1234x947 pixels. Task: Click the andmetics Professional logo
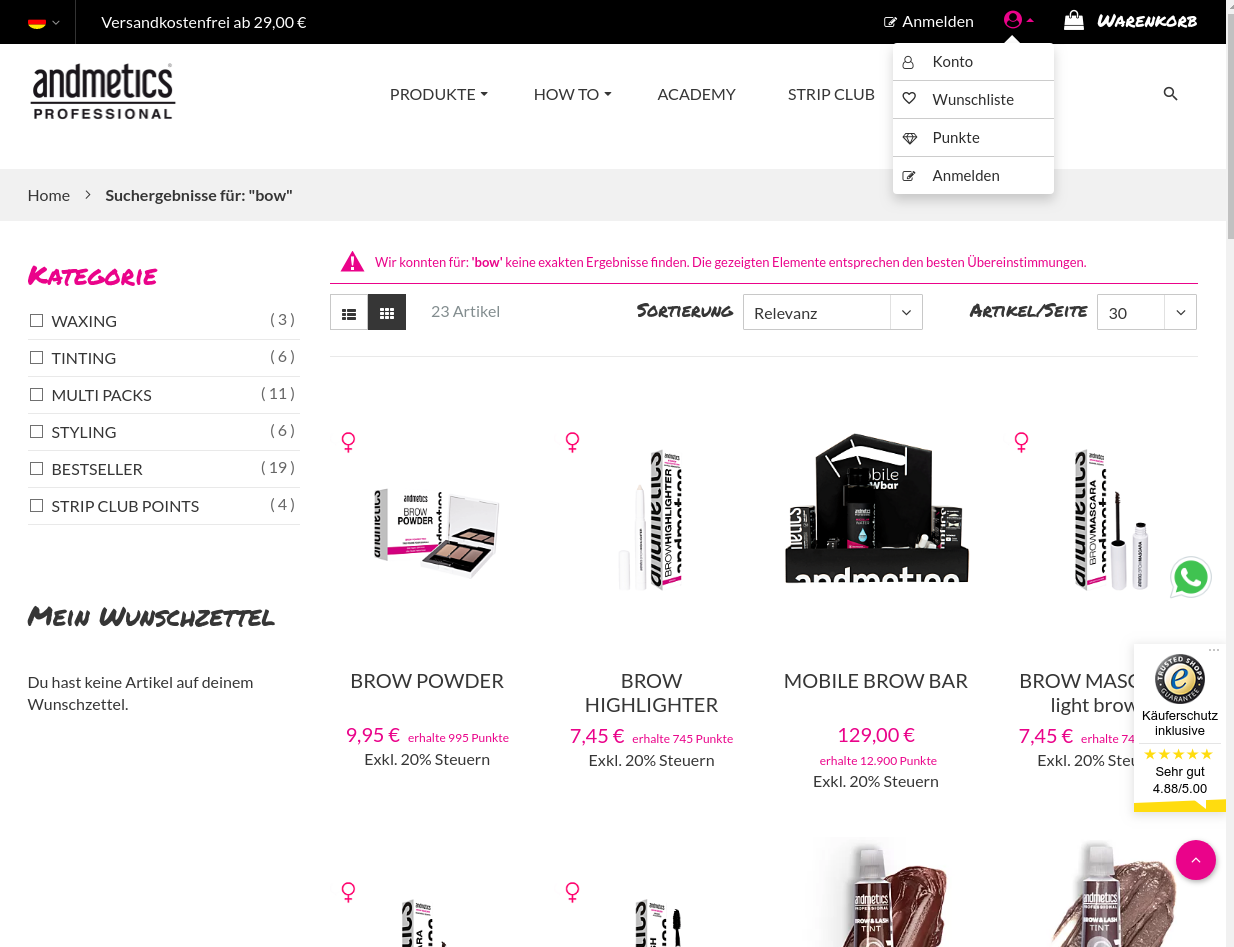click(x=103, y=92)
